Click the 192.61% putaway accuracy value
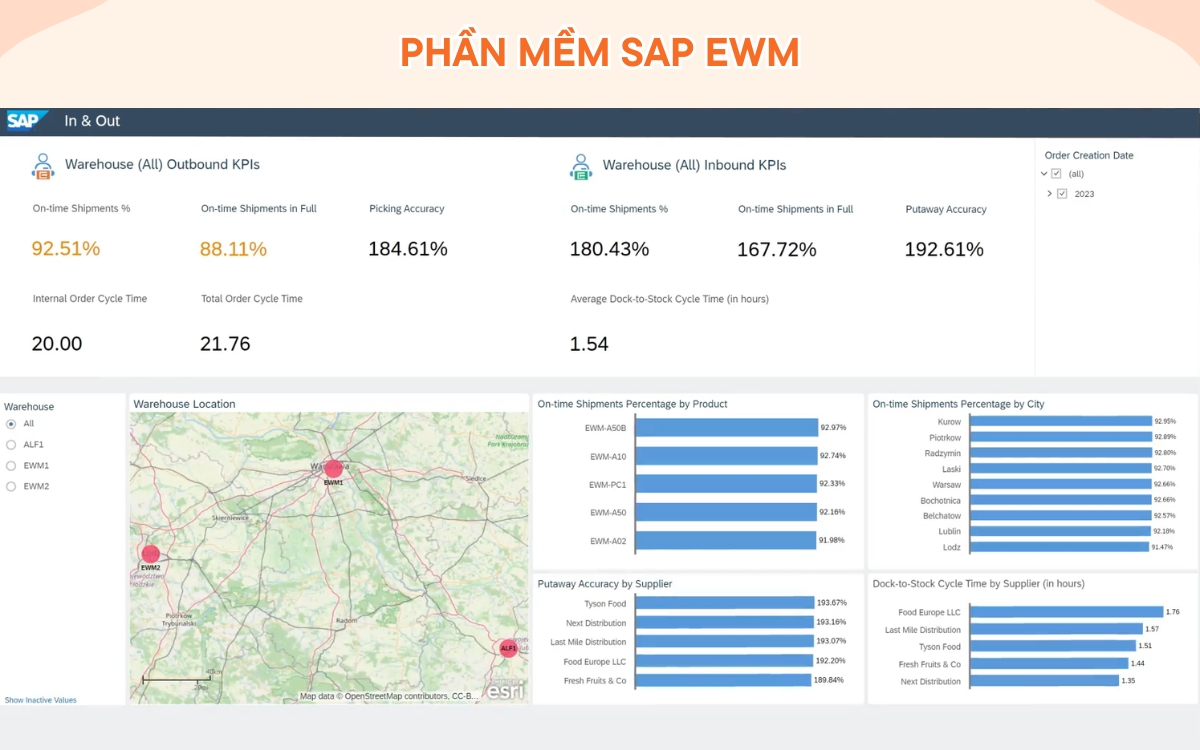The image size is (1200, 750). [944, 249]
